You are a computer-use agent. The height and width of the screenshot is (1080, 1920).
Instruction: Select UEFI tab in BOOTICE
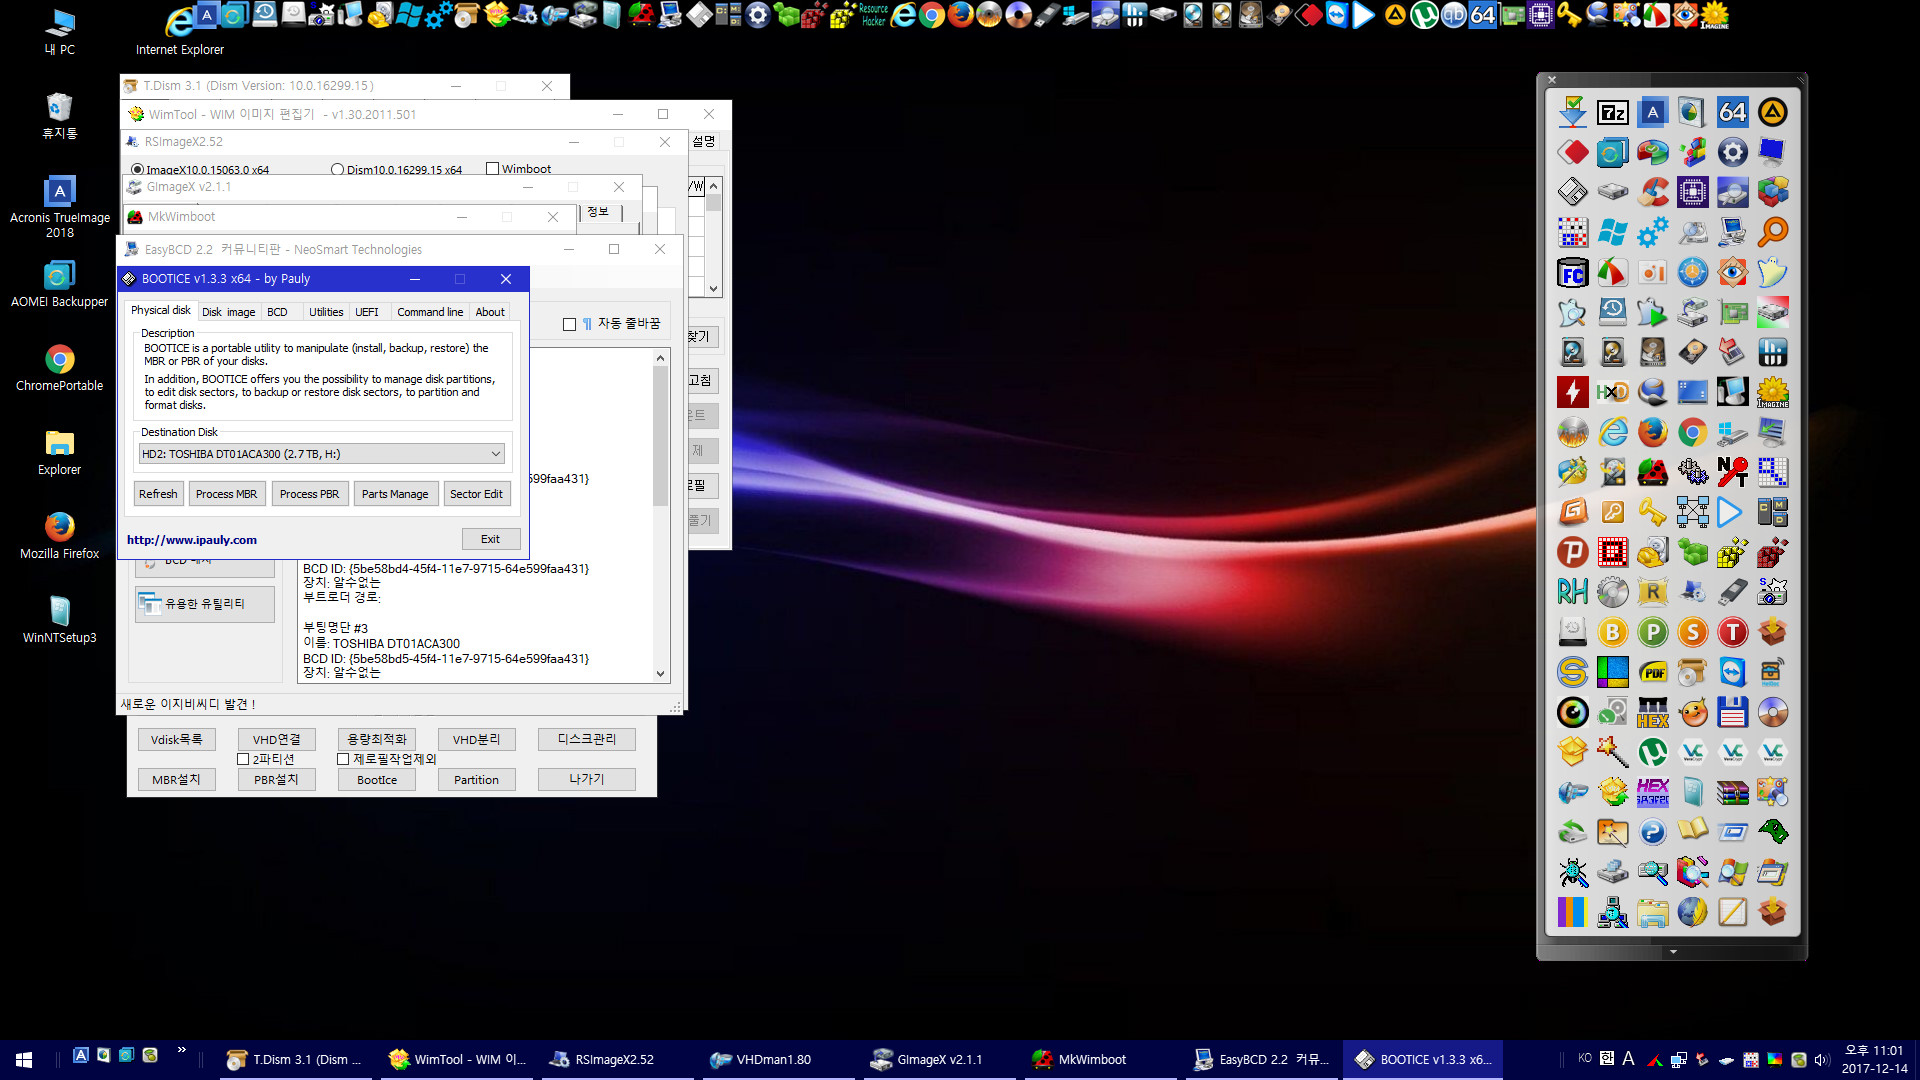click(x=367, y=311)
